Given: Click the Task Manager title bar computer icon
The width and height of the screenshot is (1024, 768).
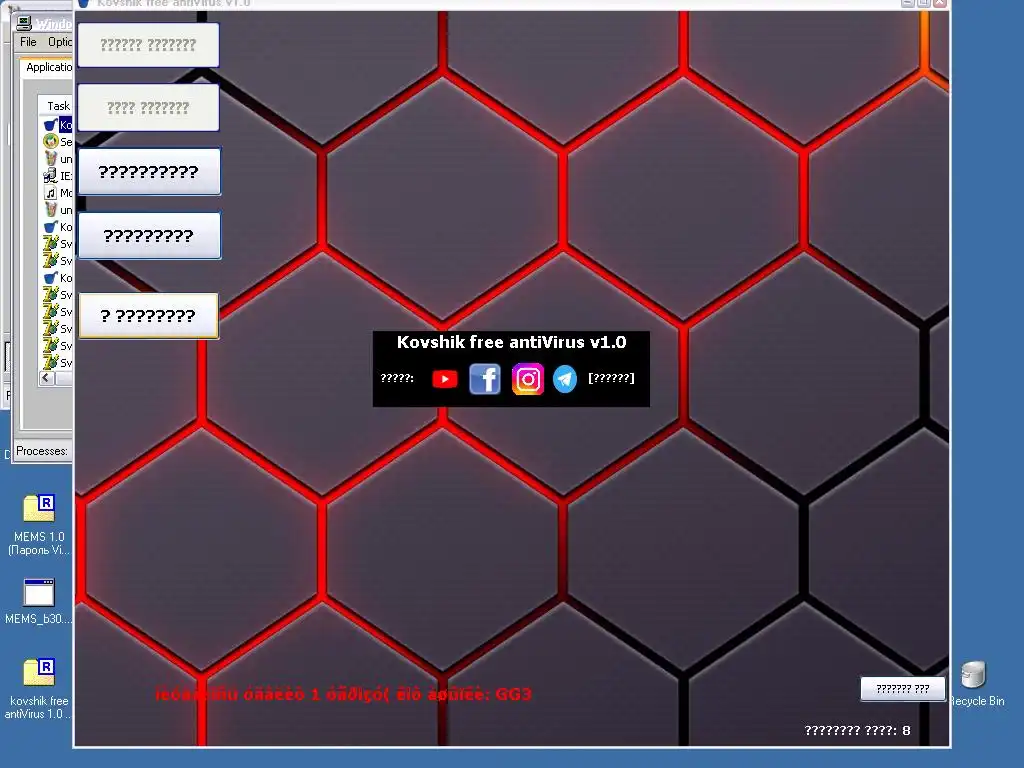Looking at the screenshot, I should click(x=25, y=24).
